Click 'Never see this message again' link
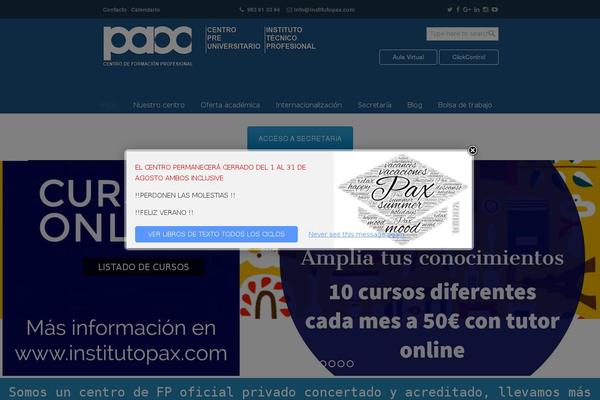This screenshot has height=400, width=600. pos(356,234)
